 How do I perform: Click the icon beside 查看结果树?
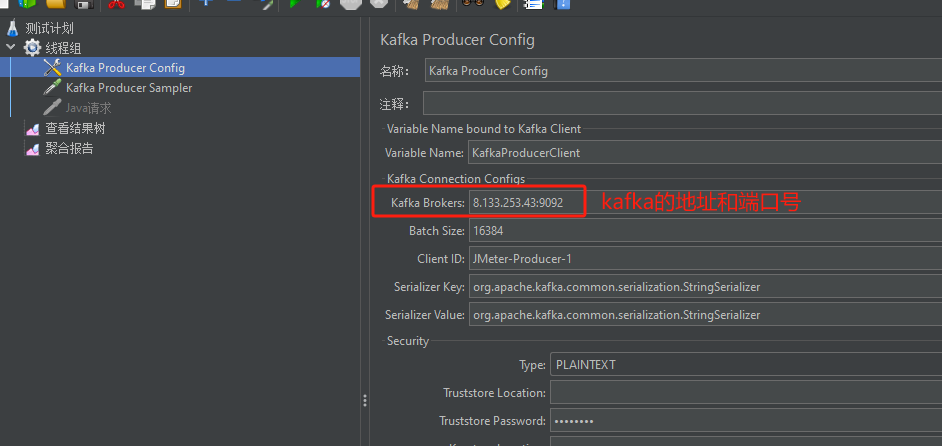(32, 129)
